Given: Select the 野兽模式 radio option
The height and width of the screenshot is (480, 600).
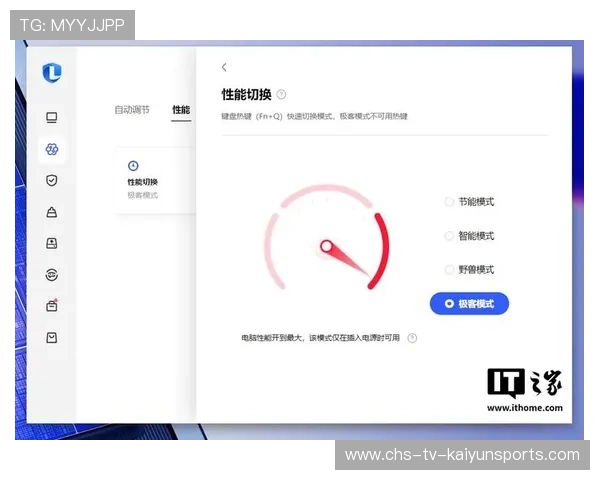Looking at the screenshot, I should pos(470,269).
